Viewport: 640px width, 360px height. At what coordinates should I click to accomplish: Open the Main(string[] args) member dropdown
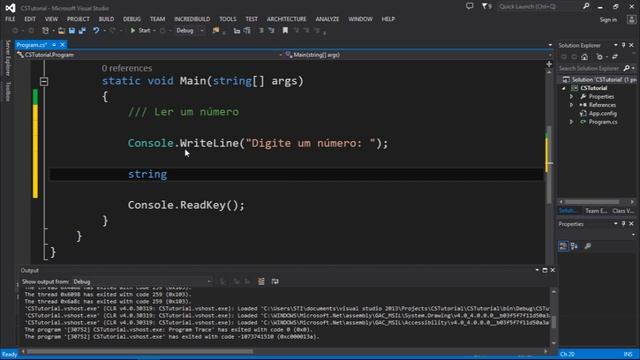(x=418, y=55)
